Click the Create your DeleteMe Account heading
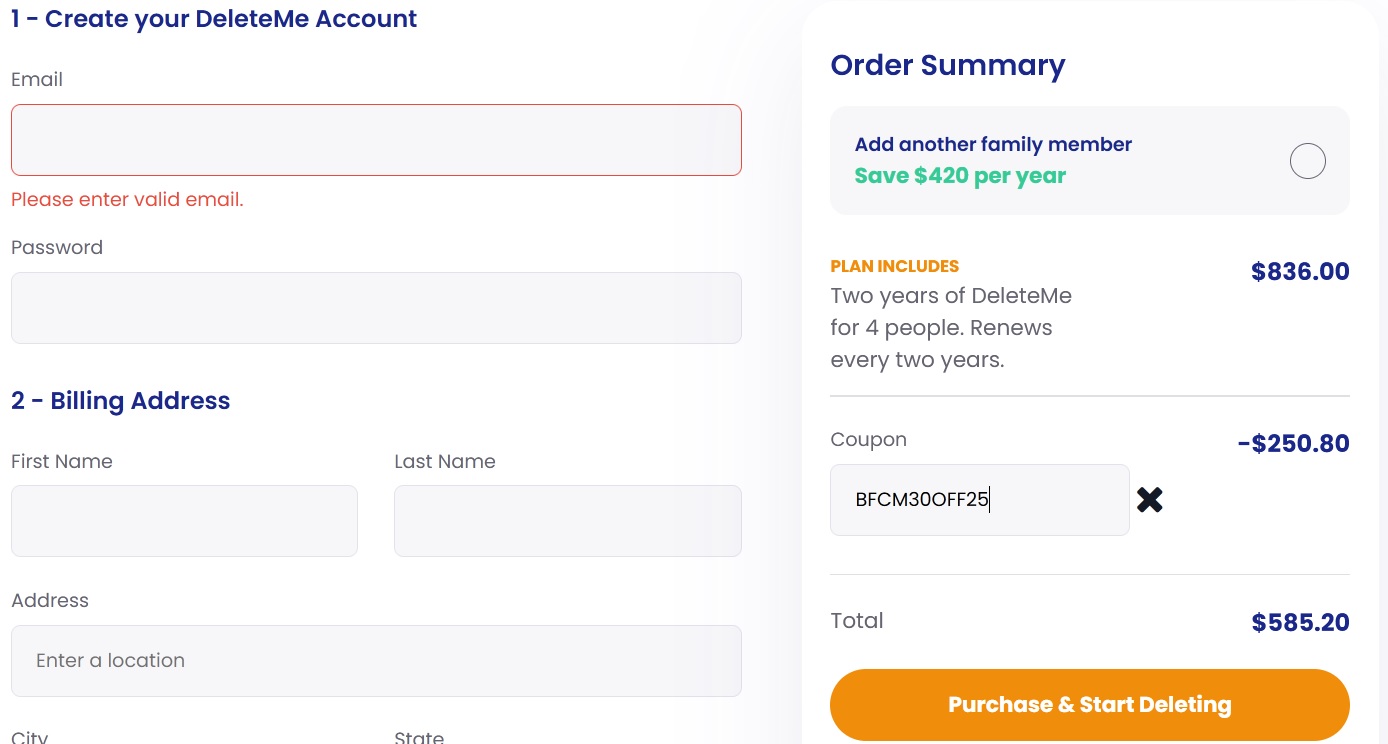The width and height of the screenshot is (1388, 744). [x=213, y=18]
